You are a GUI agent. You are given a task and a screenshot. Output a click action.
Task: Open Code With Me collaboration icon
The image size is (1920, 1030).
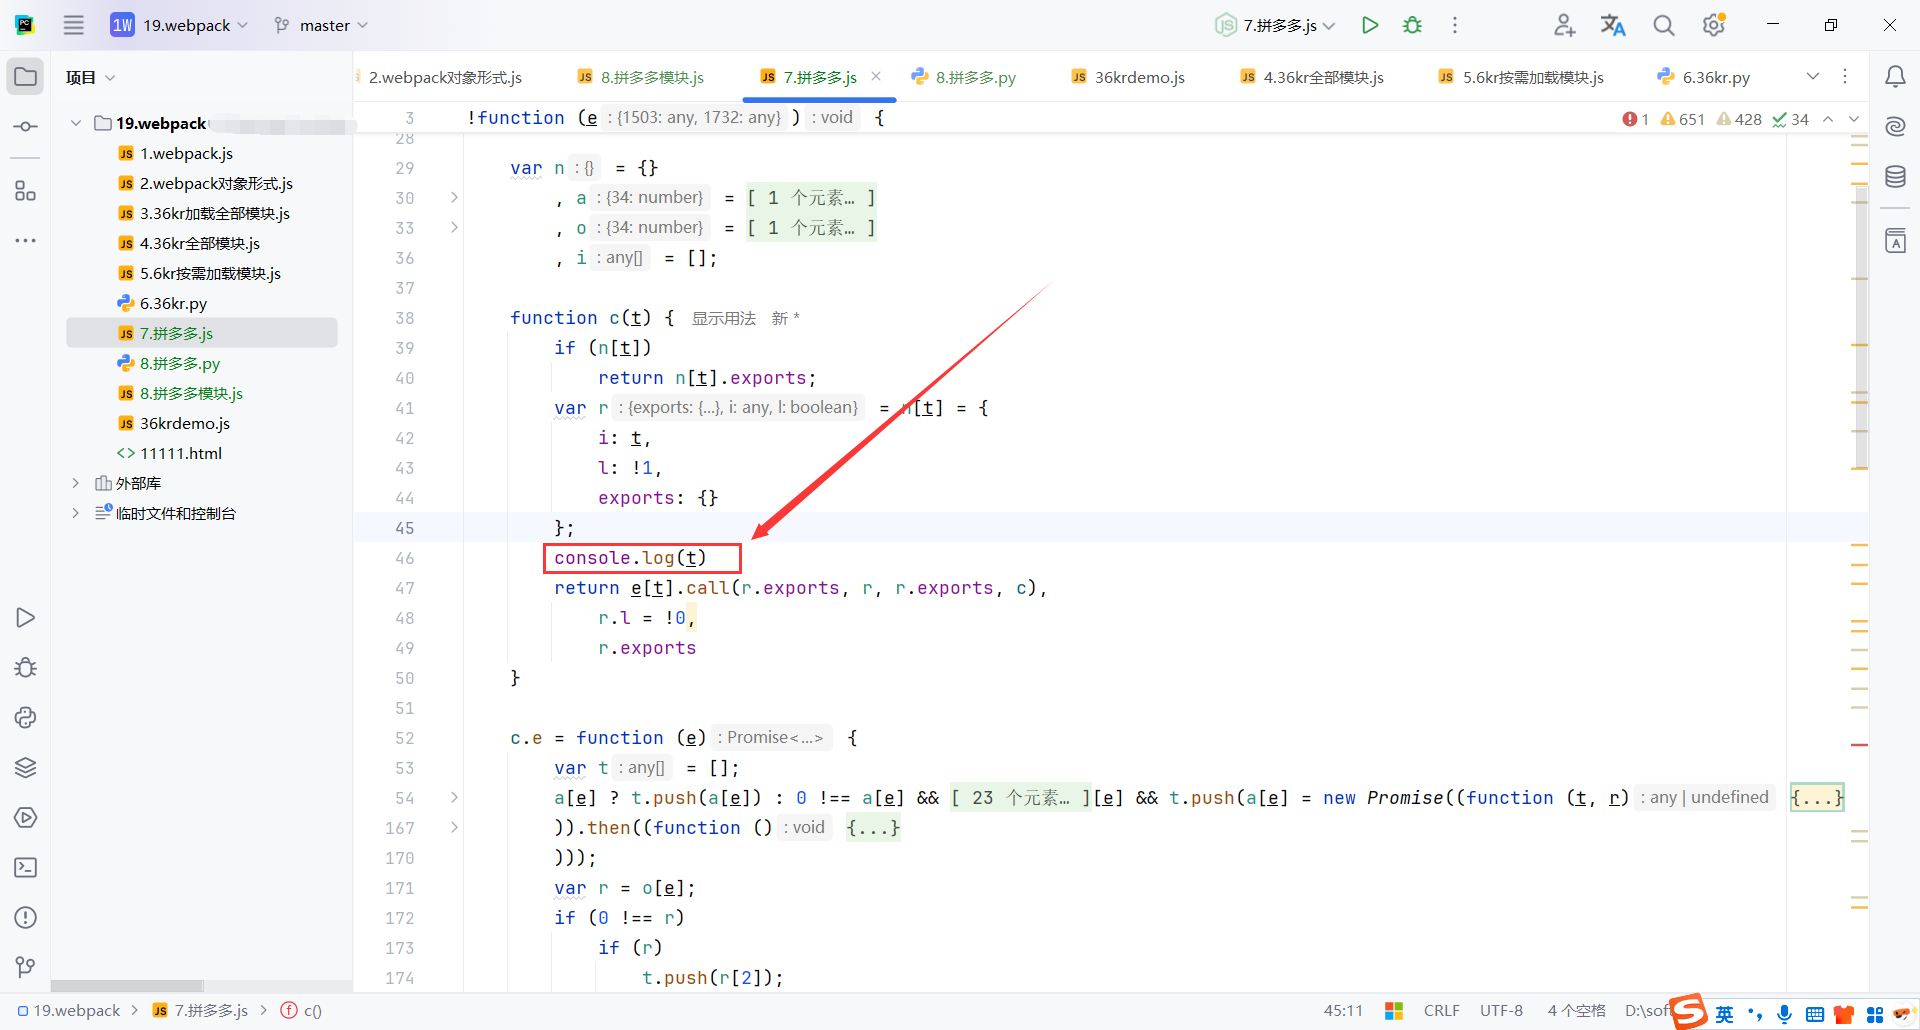point(1565,25)
